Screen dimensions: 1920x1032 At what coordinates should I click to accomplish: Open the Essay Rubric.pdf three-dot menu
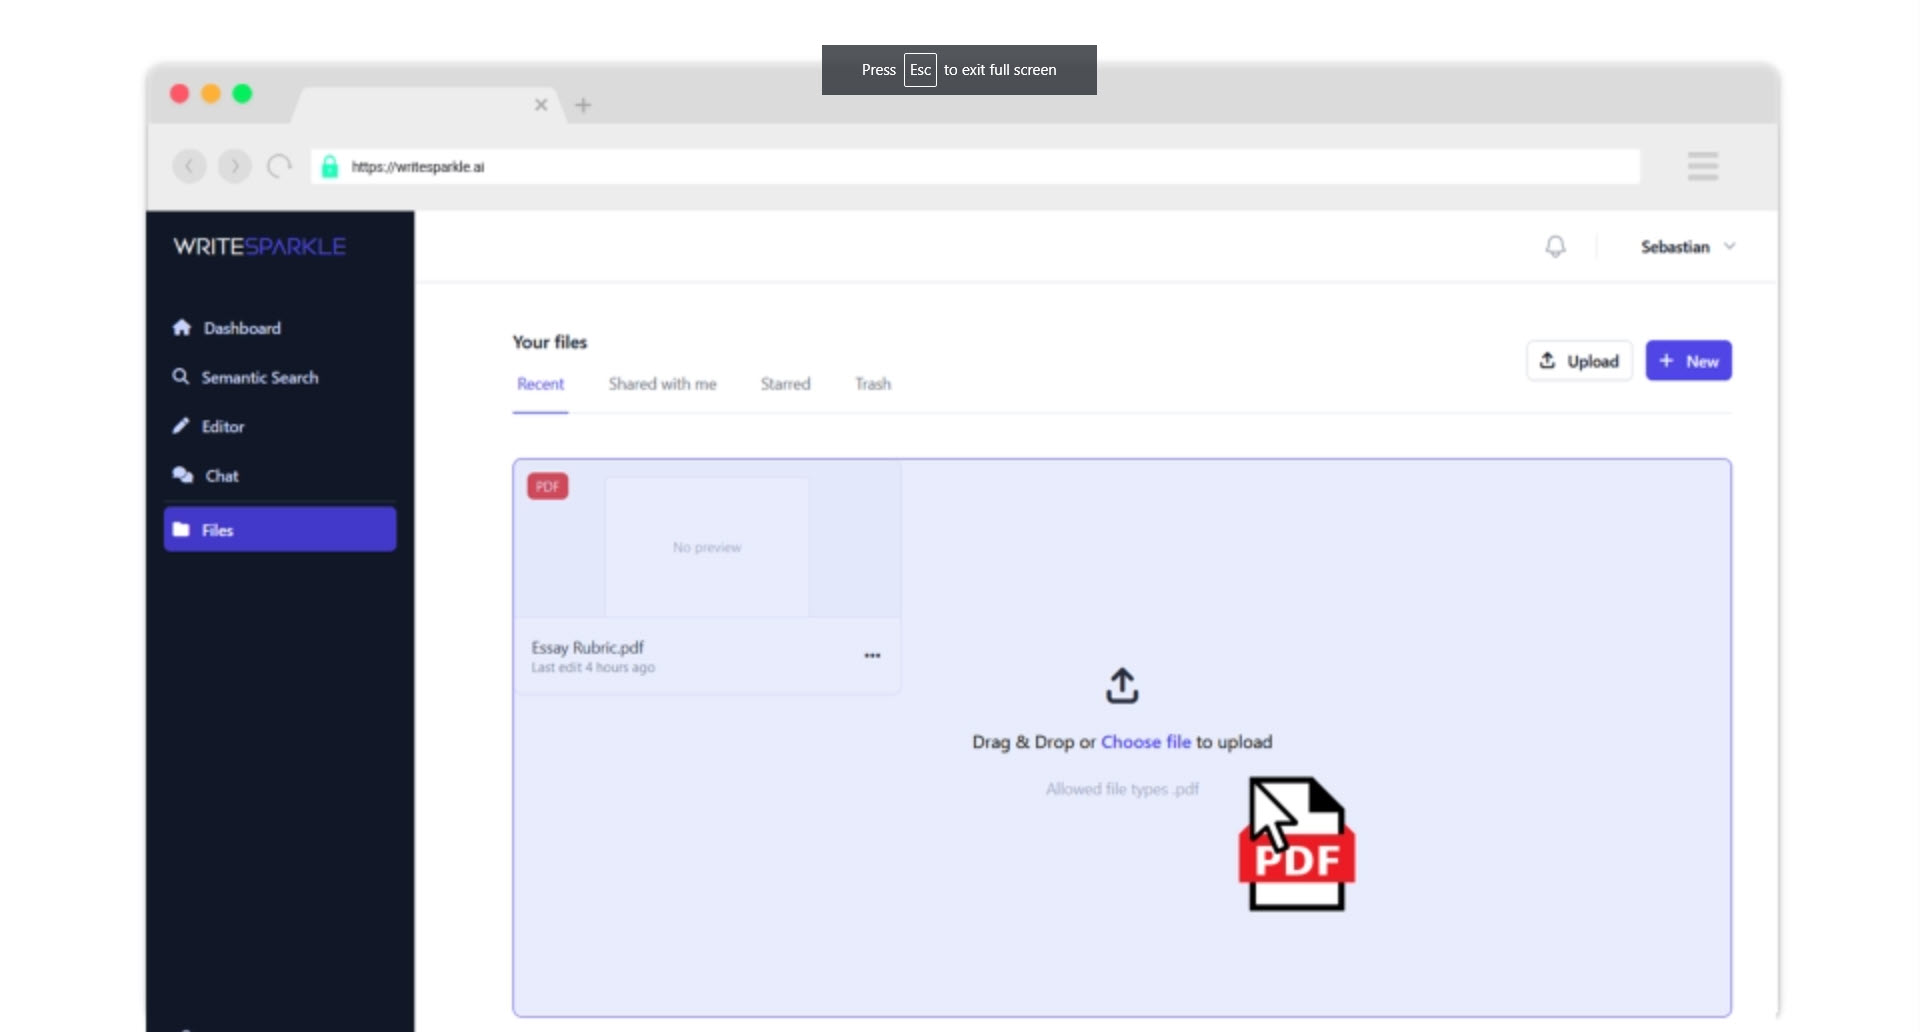coord(872,656)
